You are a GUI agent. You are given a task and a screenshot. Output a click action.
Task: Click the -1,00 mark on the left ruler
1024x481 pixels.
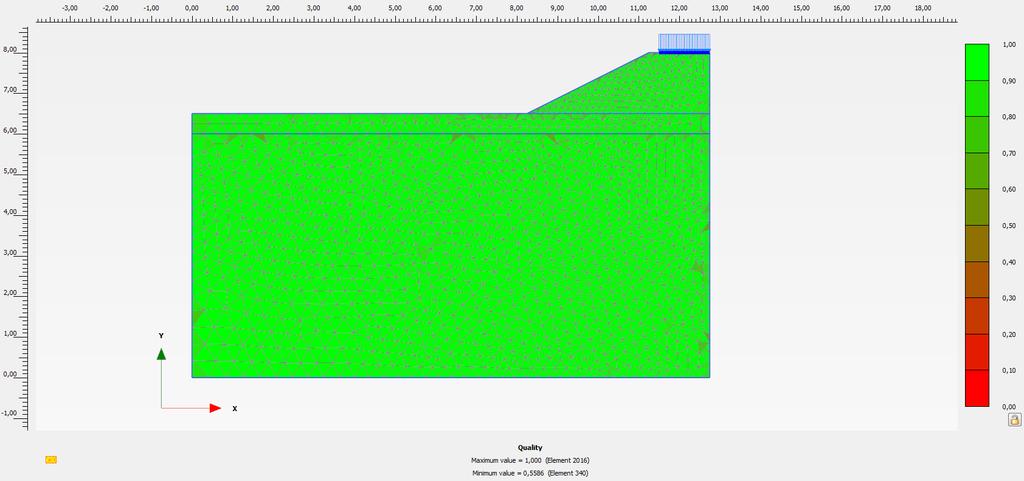(10, 414)
